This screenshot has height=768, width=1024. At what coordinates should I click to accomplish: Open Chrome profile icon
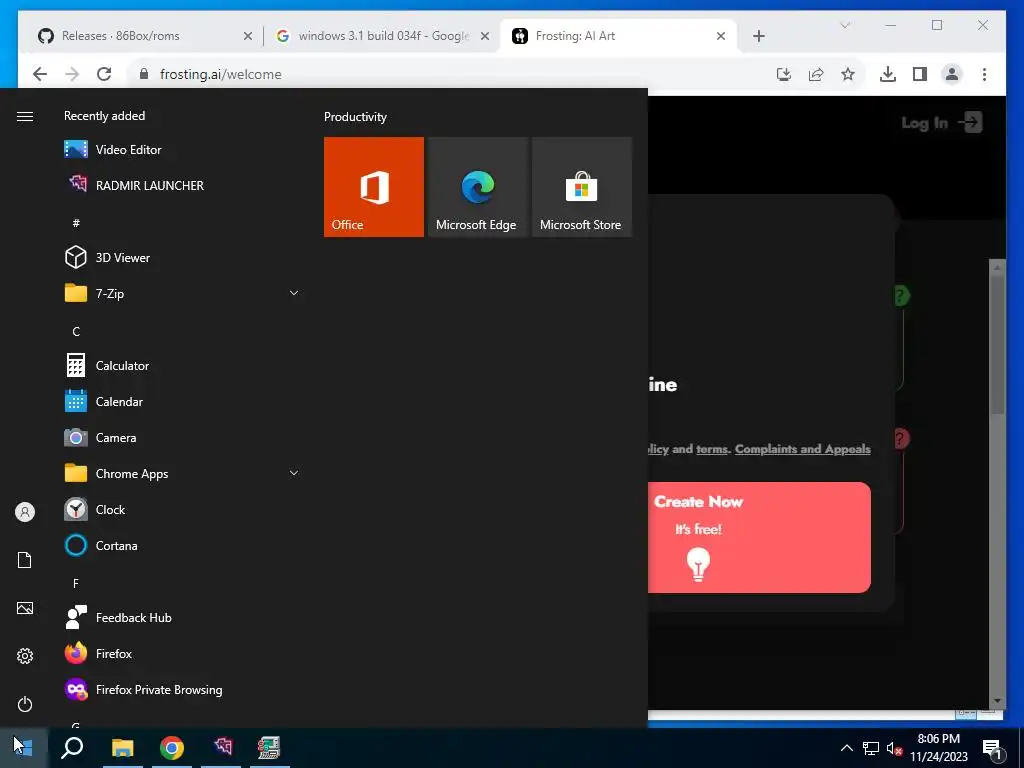[x=952, y=74]
